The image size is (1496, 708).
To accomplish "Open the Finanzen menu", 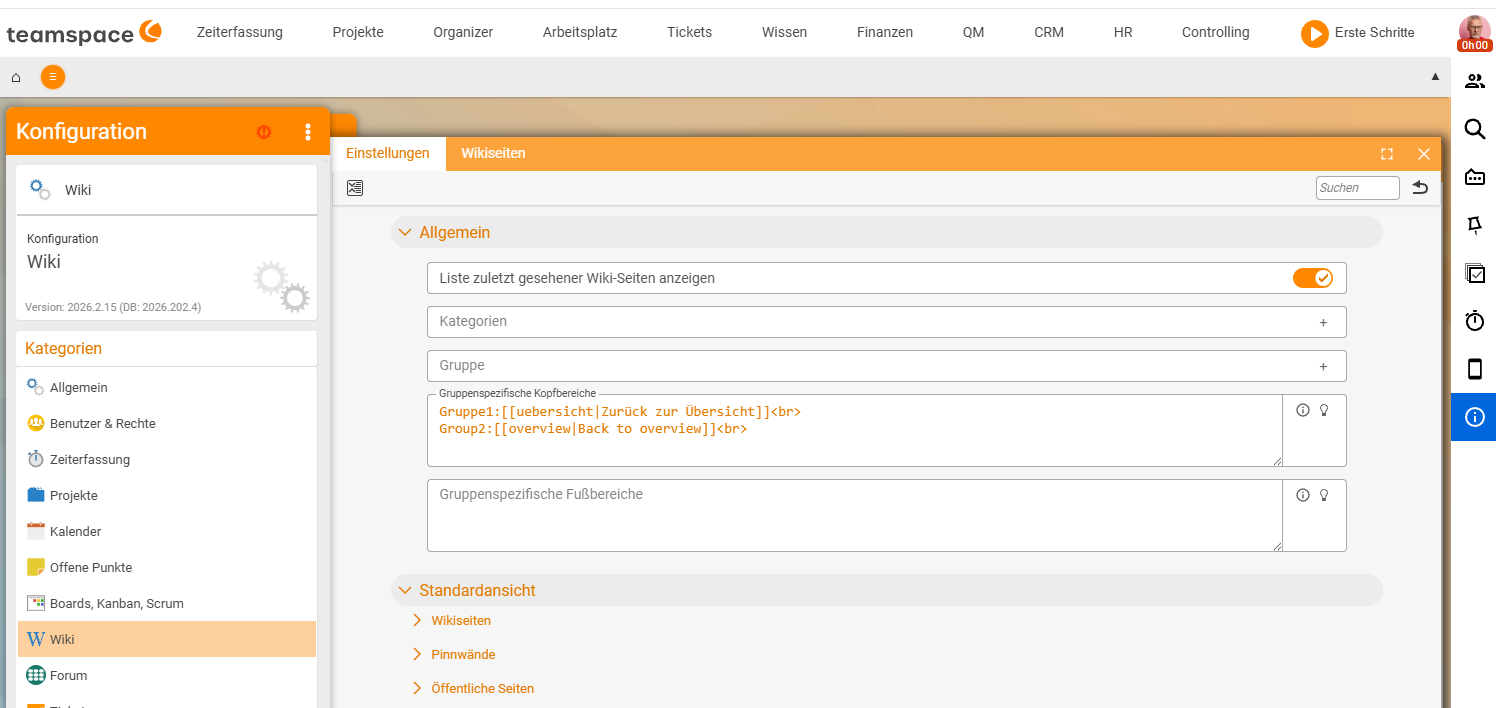I will point(885,32).
